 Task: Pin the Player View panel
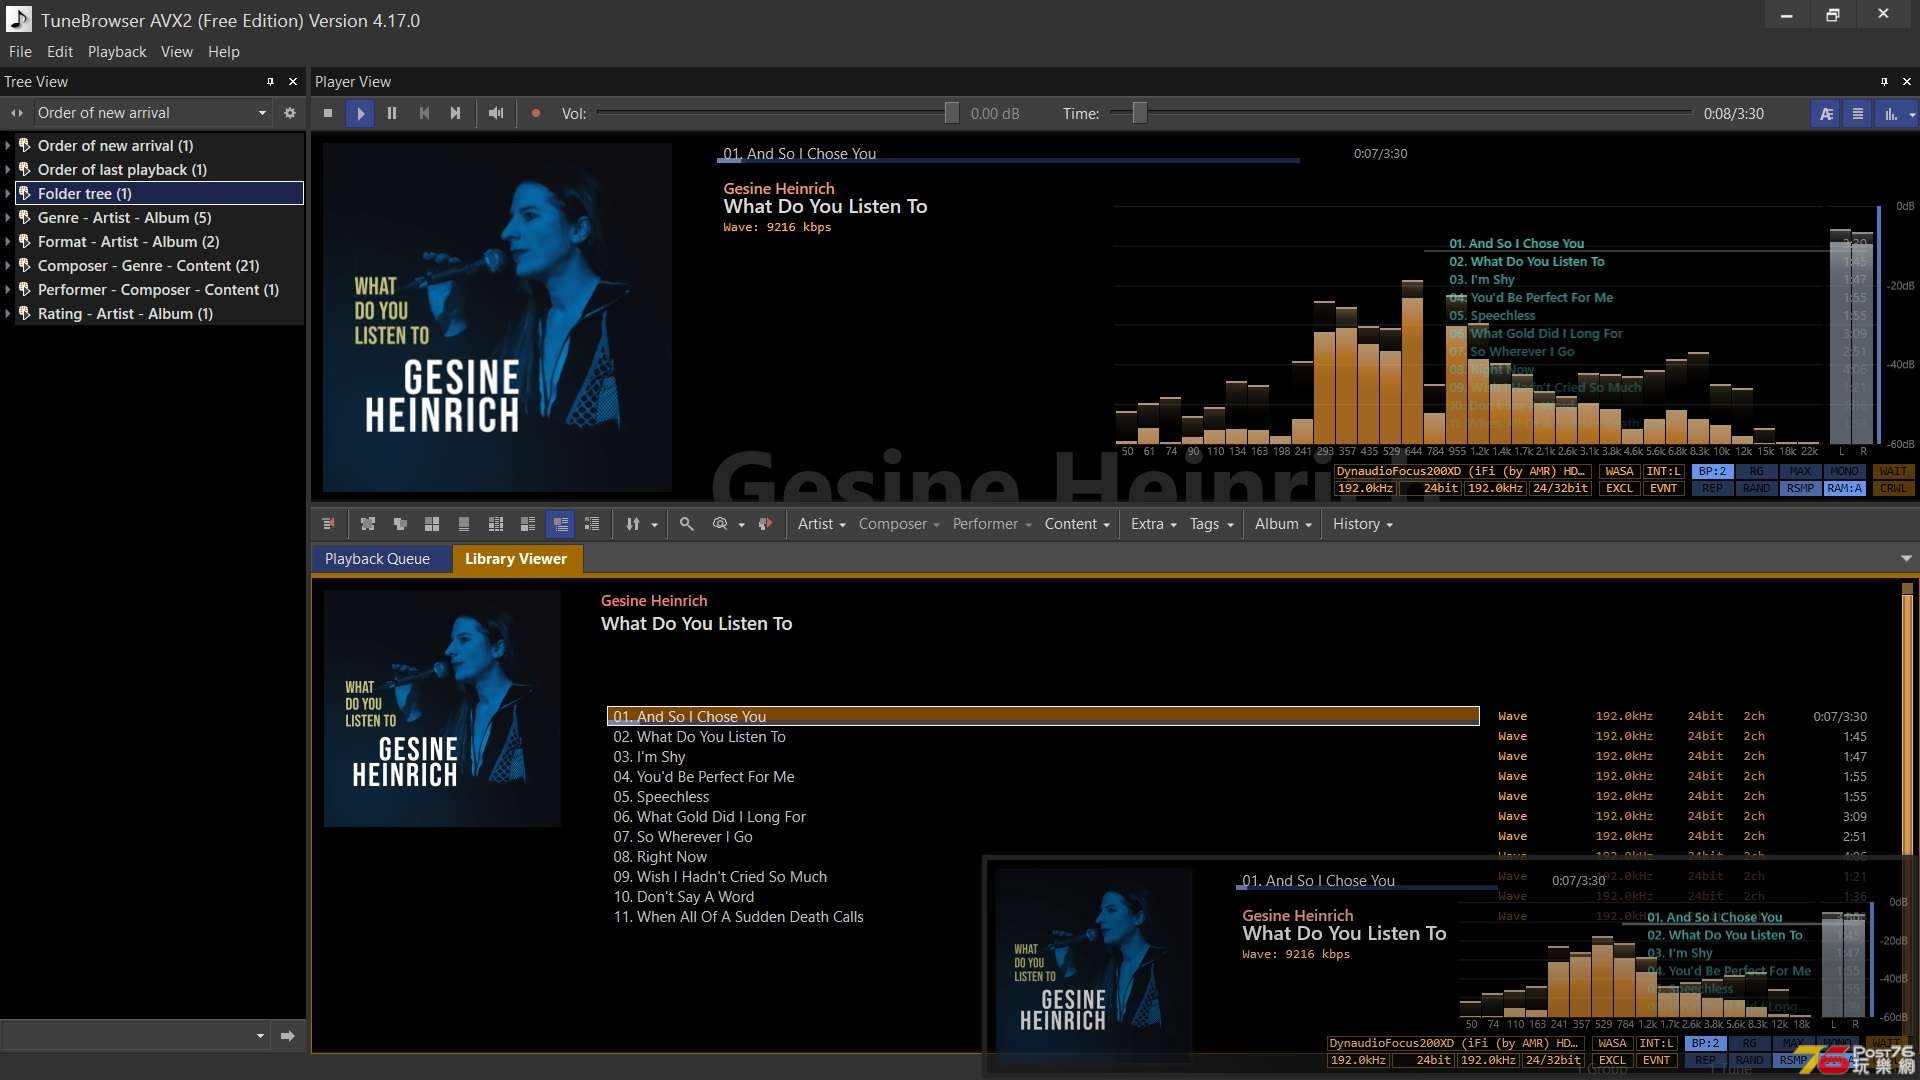[1884, 82]
